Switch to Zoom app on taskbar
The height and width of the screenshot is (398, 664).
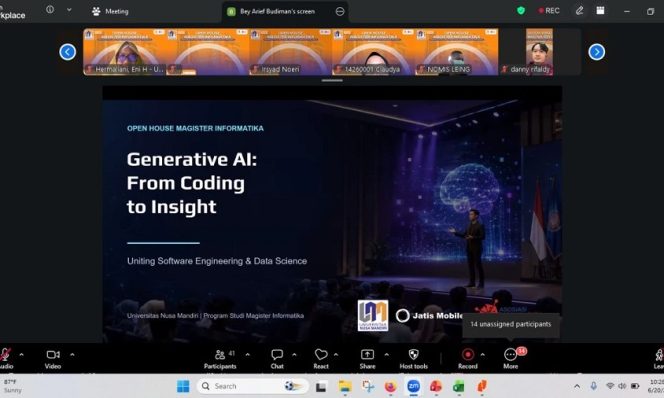point(413,386)
